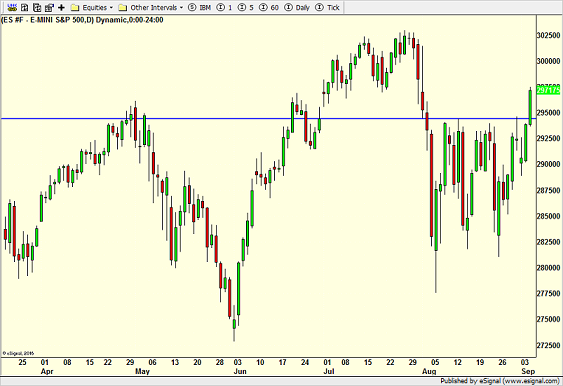Click the latest green candle at far right
The image size is (563, 386).
click(x=530, y=107)
